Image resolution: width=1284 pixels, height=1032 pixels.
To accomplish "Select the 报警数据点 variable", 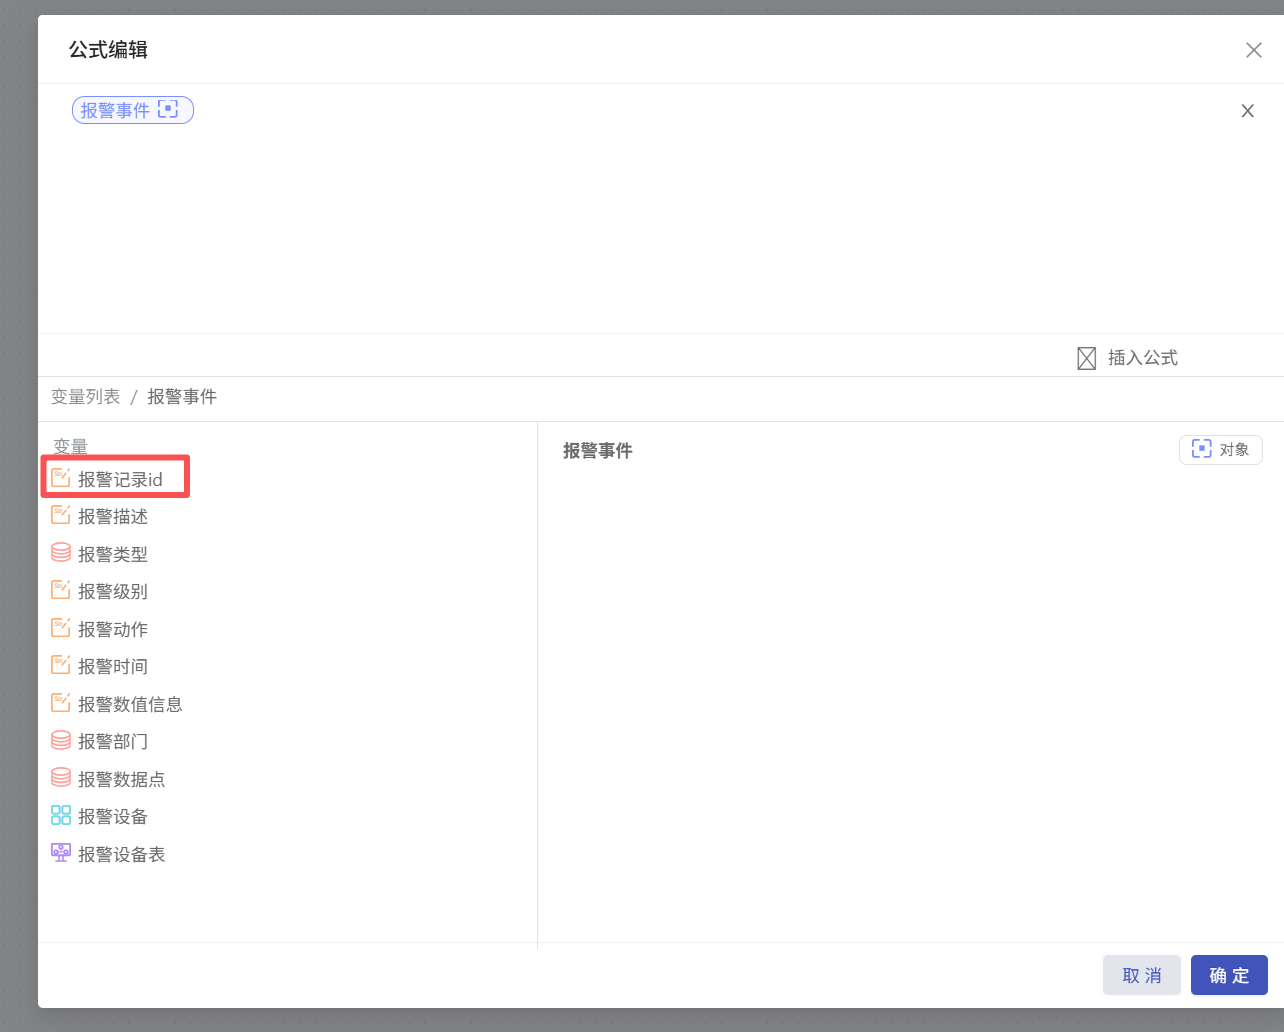I will coord(122,779).
